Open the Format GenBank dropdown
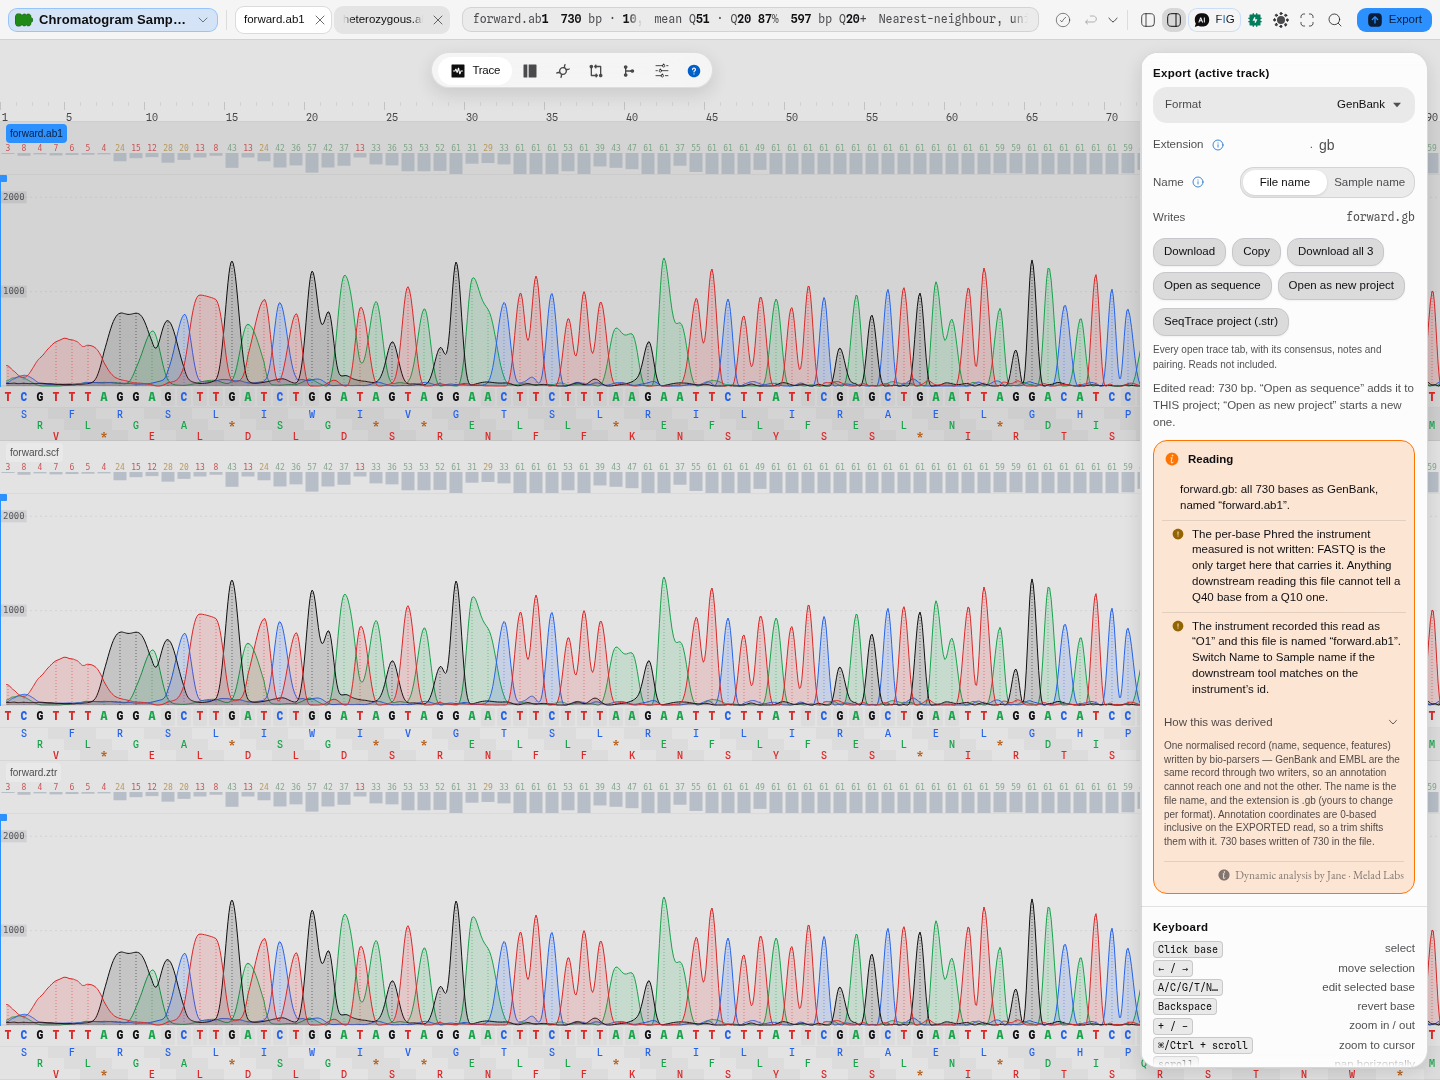 pos(1284,105)
